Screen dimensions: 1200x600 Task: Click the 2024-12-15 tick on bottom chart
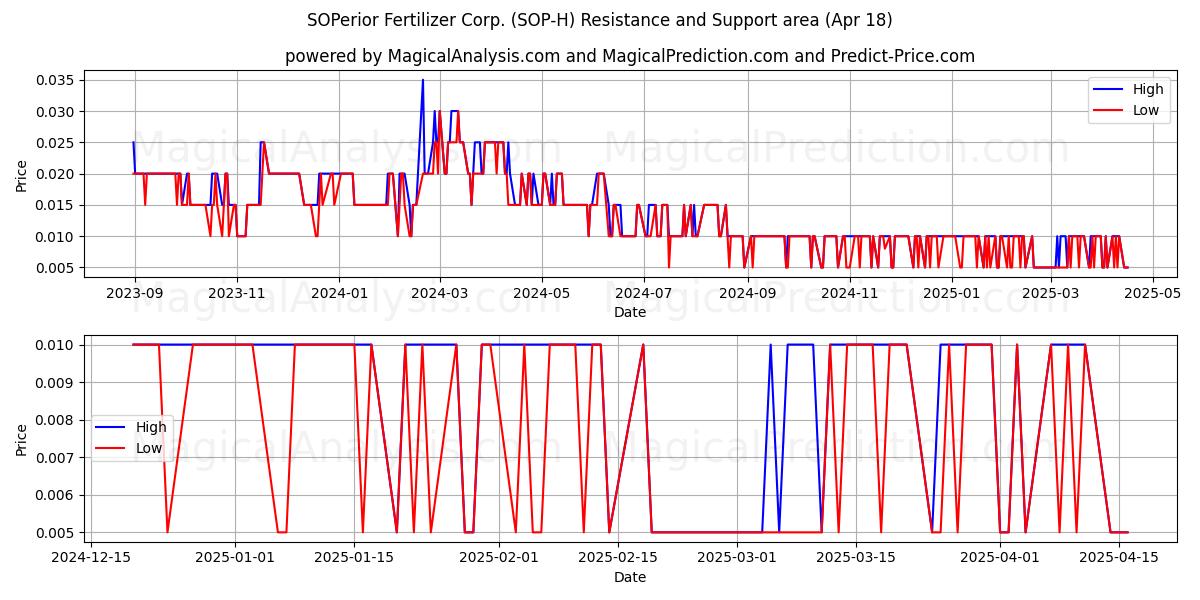coord(91,558)
